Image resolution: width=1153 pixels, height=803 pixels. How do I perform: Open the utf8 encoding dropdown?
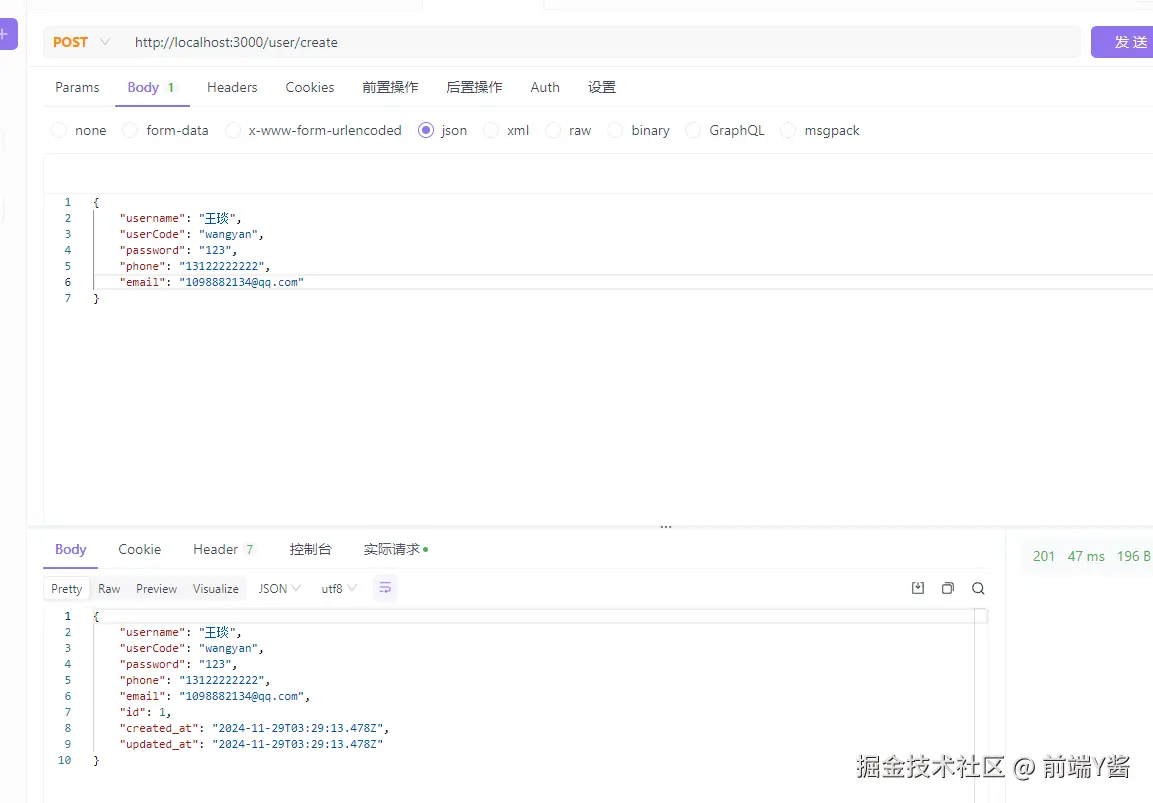pos(339,588)
